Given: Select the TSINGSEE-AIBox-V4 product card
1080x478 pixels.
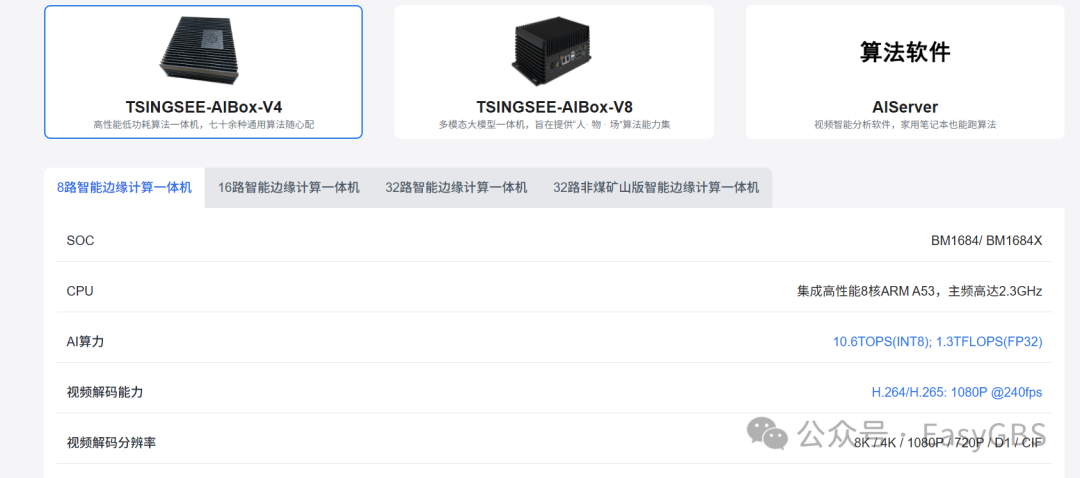Looking at the screenshot, I should [x=203, y=72].
